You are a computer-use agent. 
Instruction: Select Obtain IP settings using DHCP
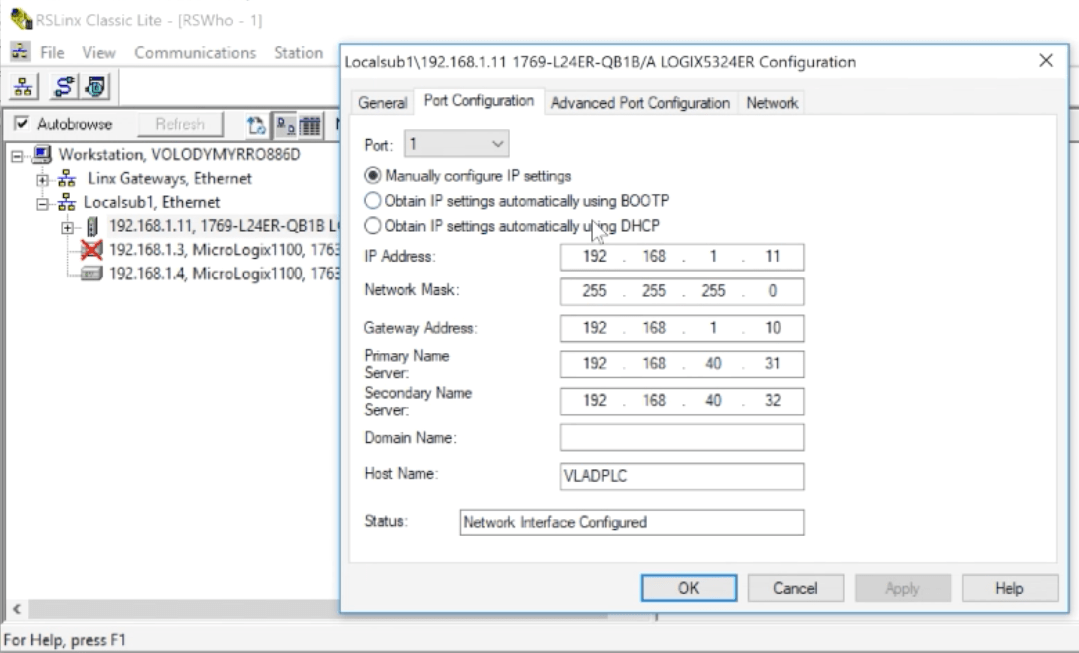(x=372, y=226)
